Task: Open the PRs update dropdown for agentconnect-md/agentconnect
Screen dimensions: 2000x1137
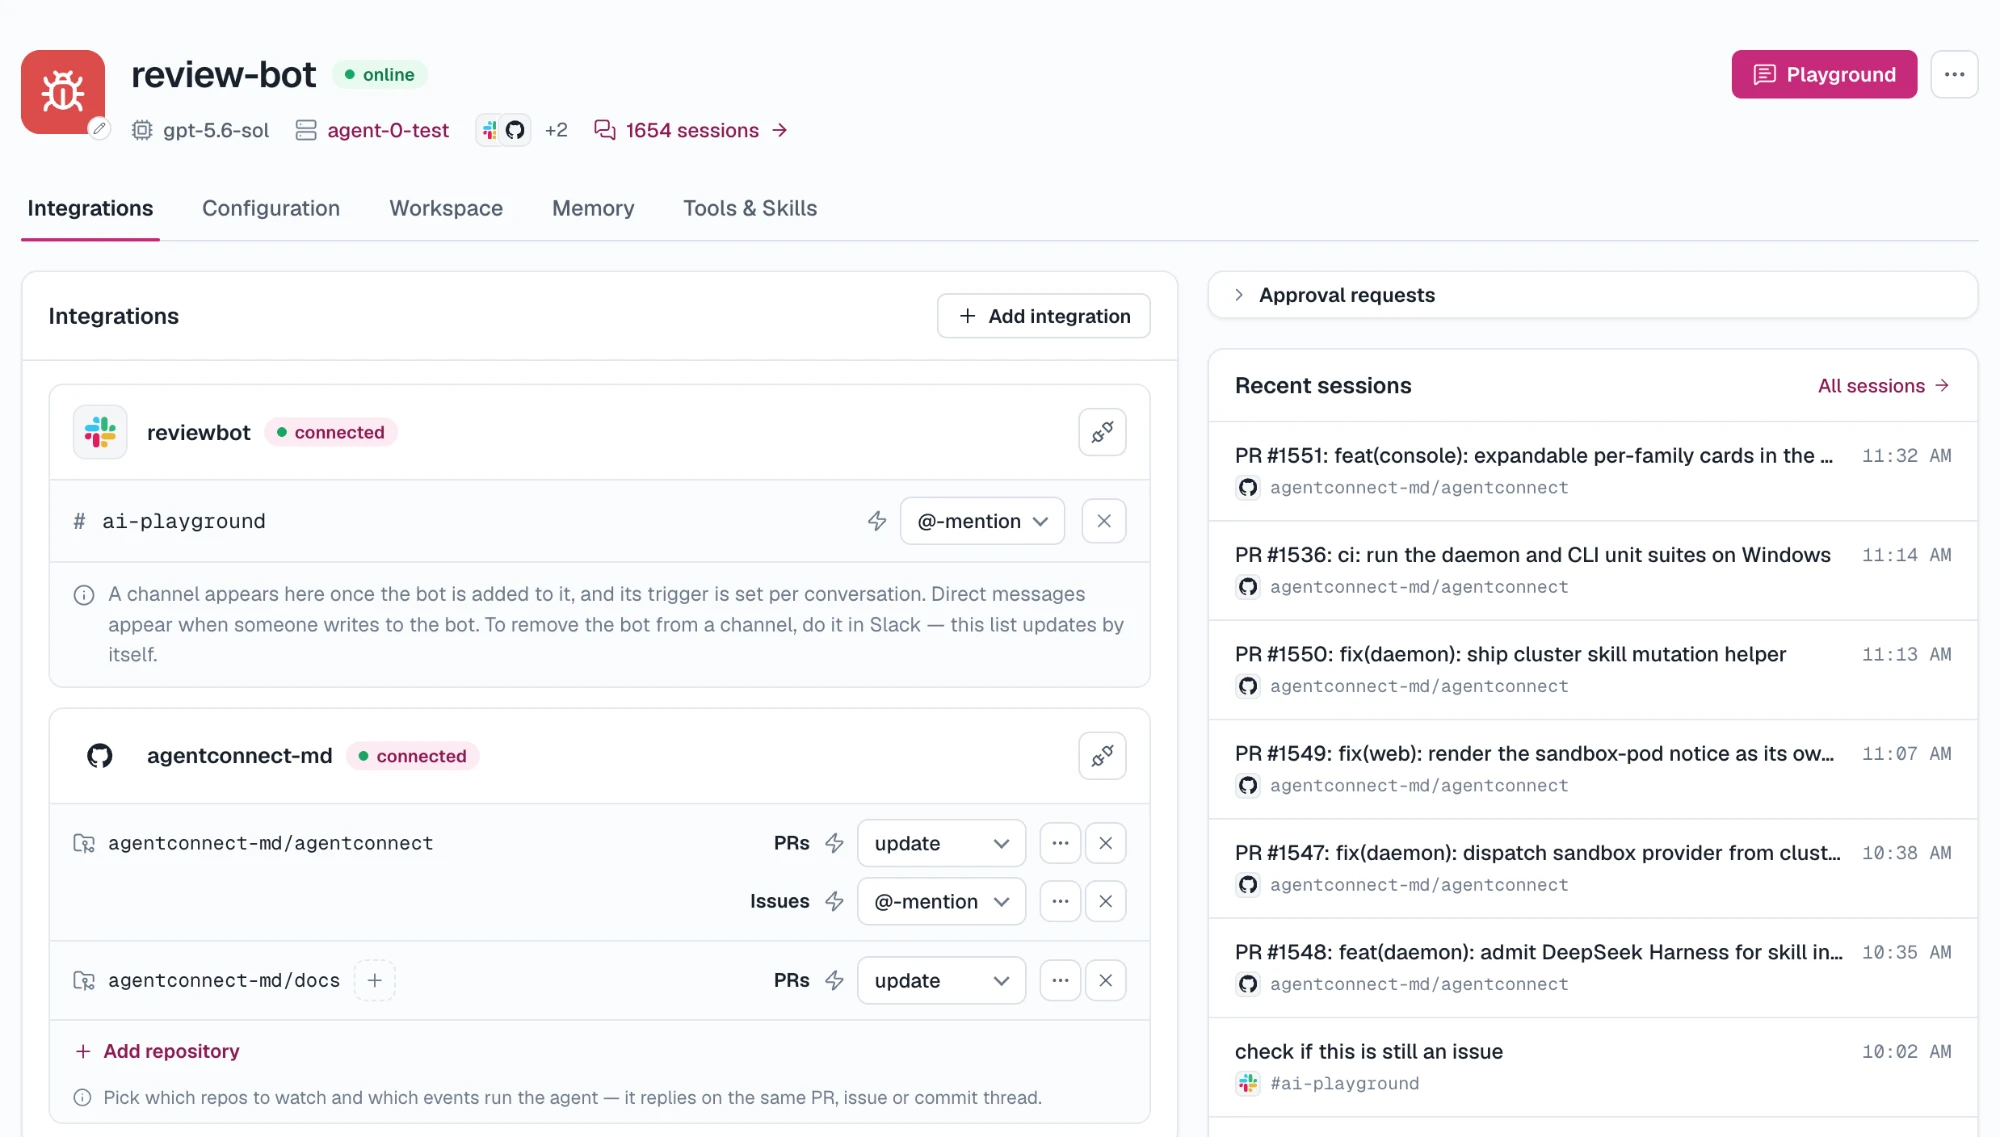Action: [941, 843]
